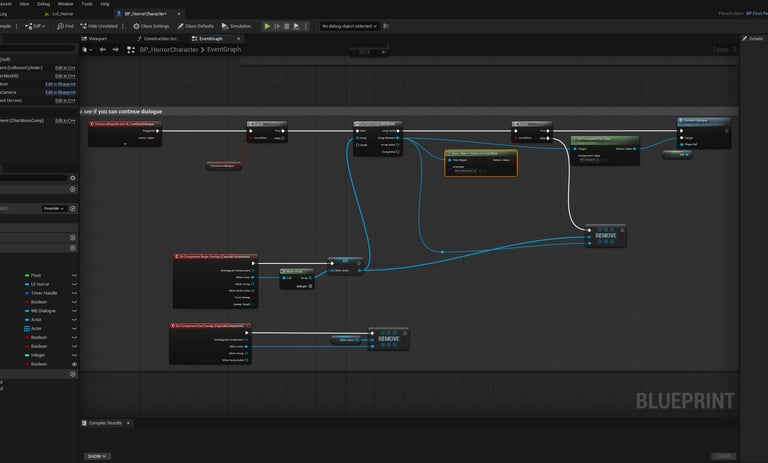Start Simulation from the toolbar
The width and height of the screenshot is (768, 463).
(x=236, y=26)
